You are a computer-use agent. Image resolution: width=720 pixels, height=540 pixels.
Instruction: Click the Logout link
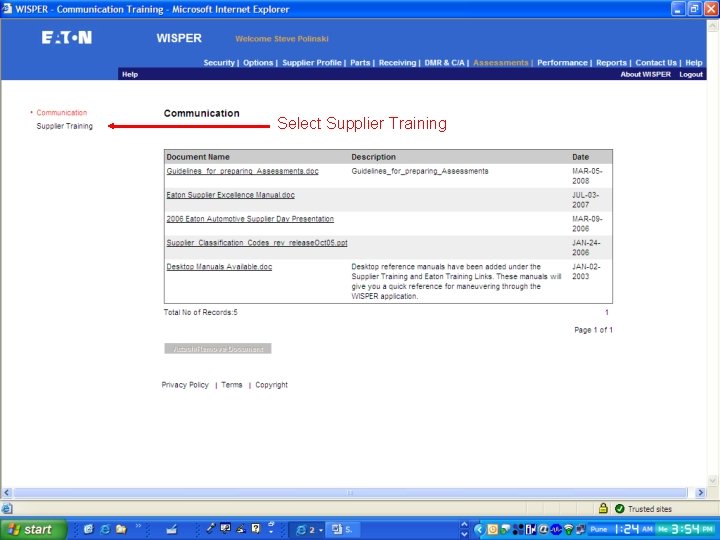tap(691, 74)
